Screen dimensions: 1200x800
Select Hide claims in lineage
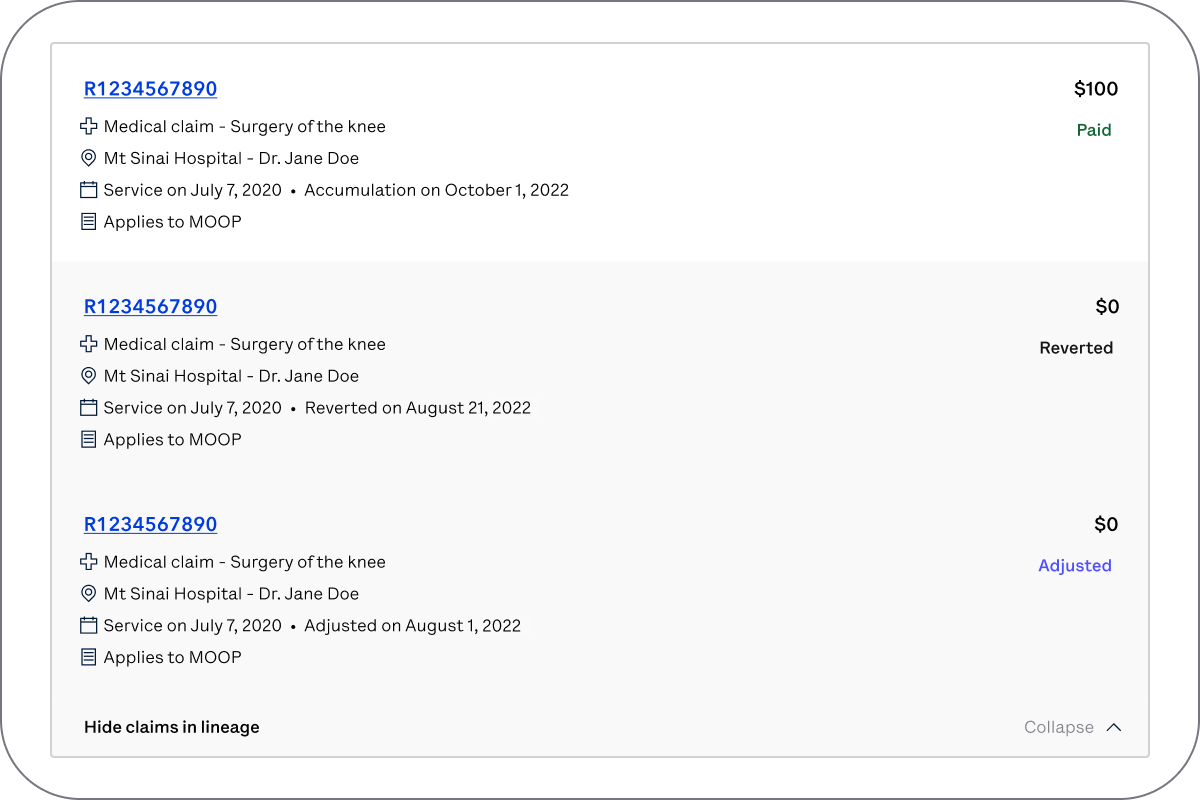(172, 727)
